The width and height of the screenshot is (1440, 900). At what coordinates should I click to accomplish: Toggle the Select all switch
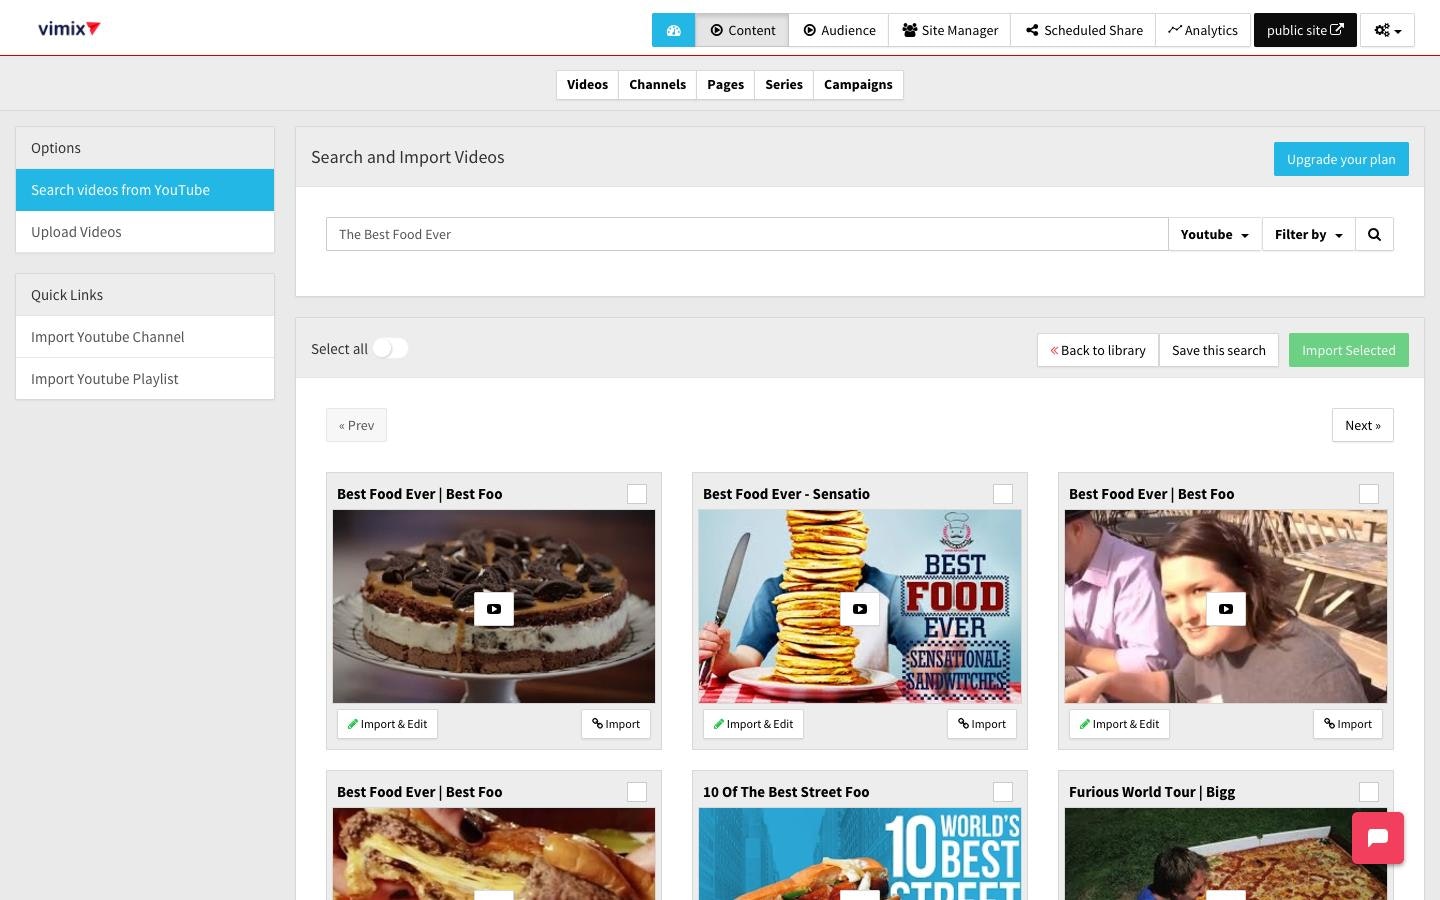(390, 348)
